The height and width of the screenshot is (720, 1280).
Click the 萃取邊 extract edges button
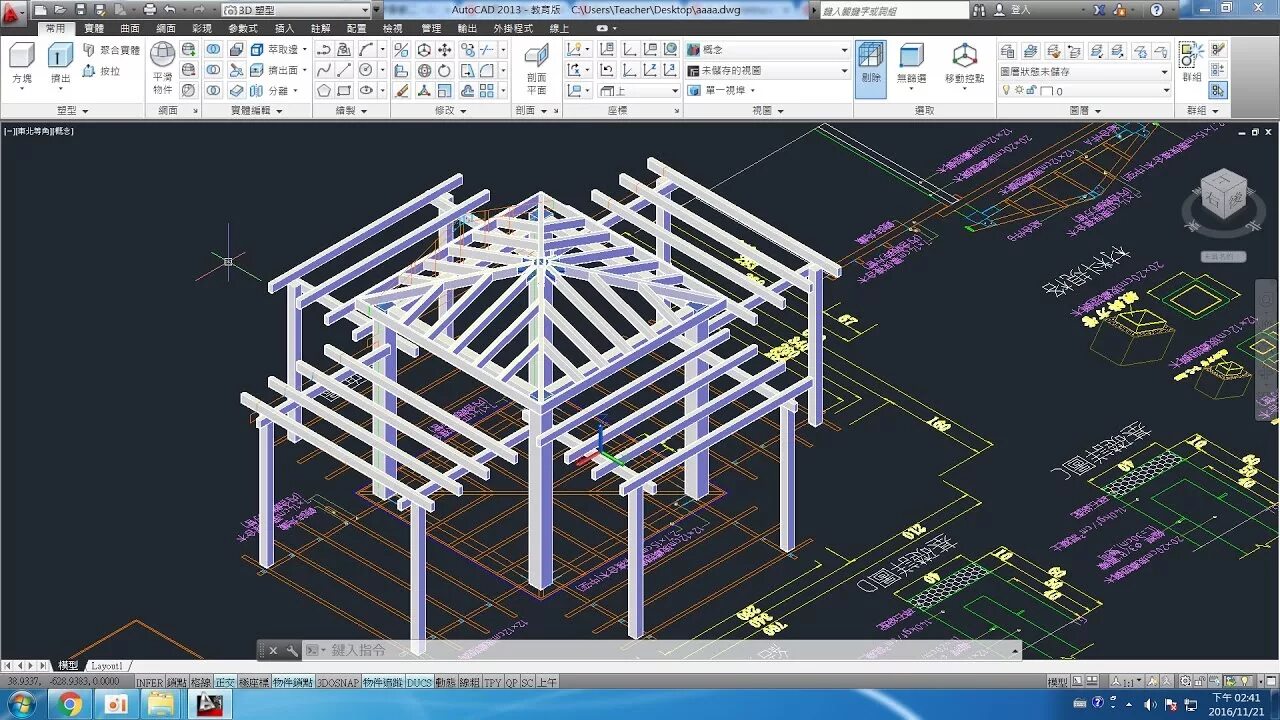tap(280, 50)
